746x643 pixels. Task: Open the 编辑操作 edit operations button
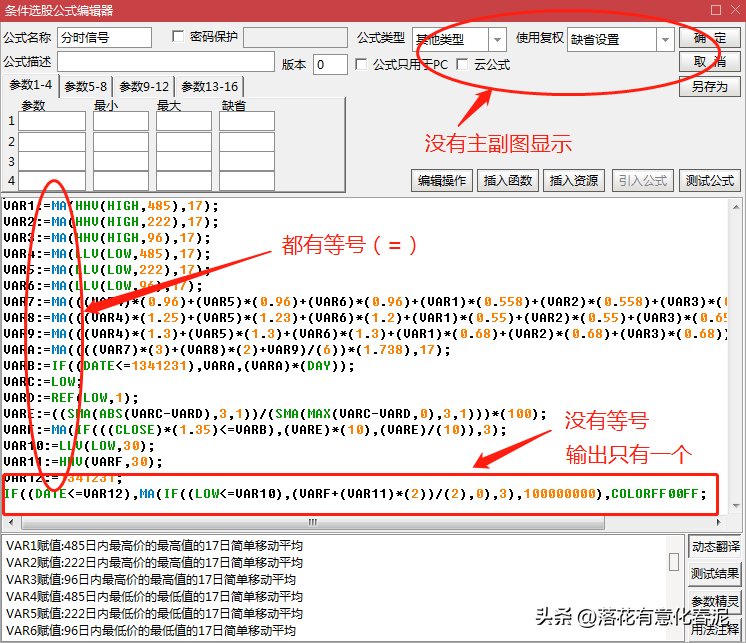(442, 181)
